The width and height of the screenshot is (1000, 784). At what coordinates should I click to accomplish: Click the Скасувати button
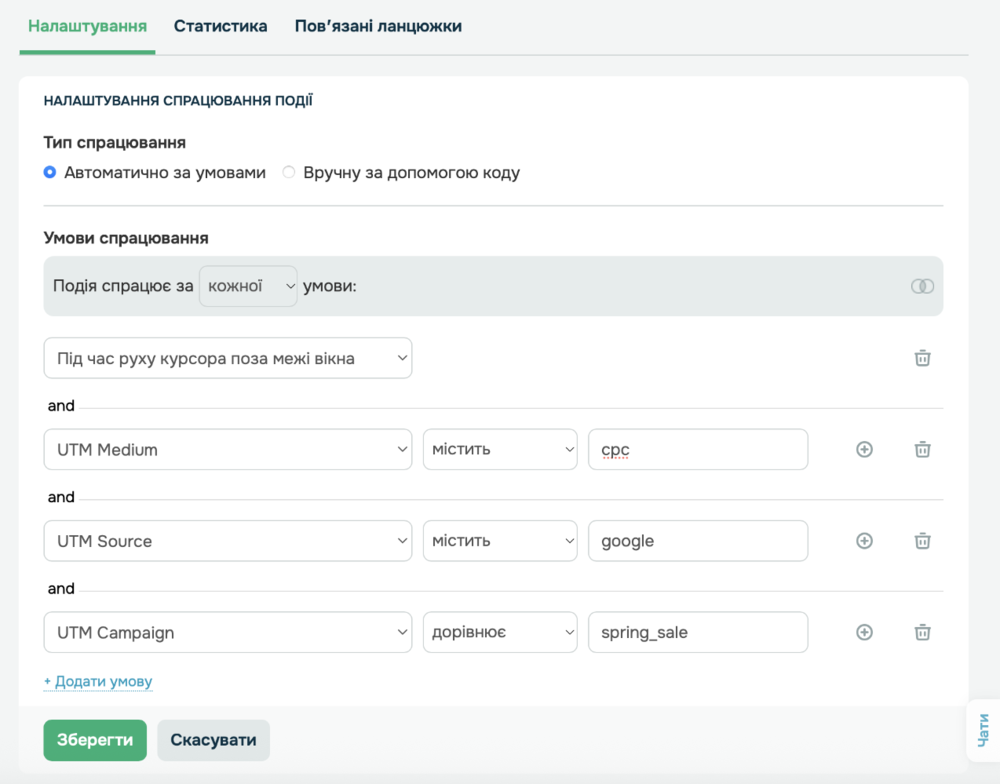[213, 740]
